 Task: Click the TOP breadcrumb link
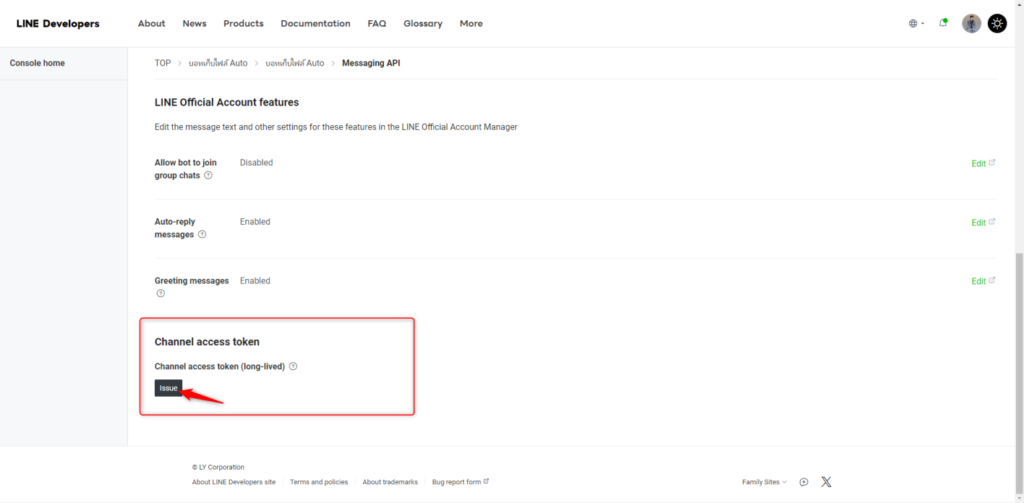(162, 63)
